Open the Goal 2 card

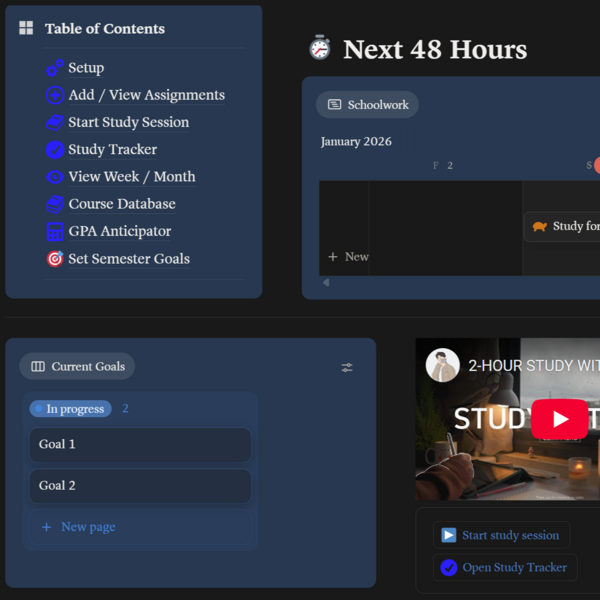tap(140, 486)
